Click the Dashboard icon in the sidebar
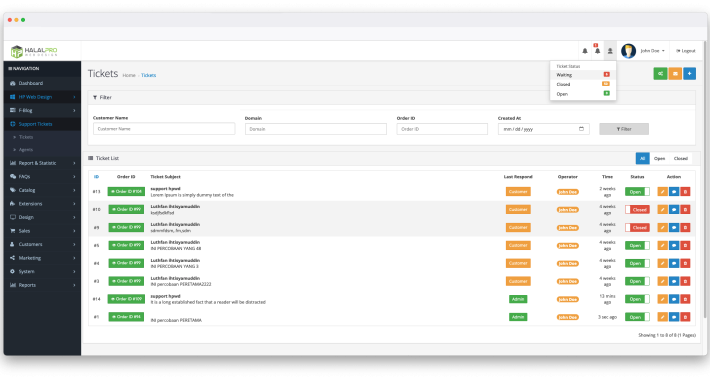 point(13,83)
